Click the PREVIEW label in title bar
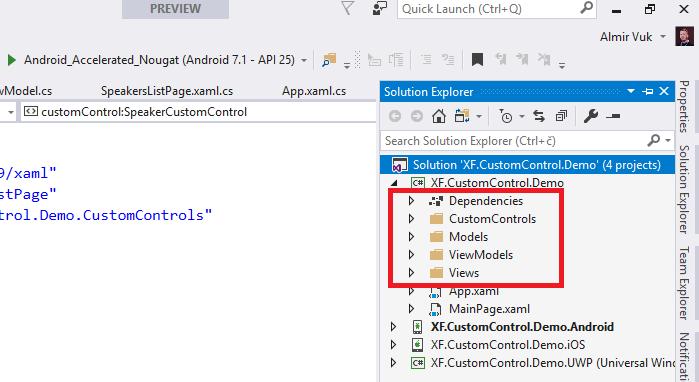The image size is (699, 382). [x=175, y=9]
